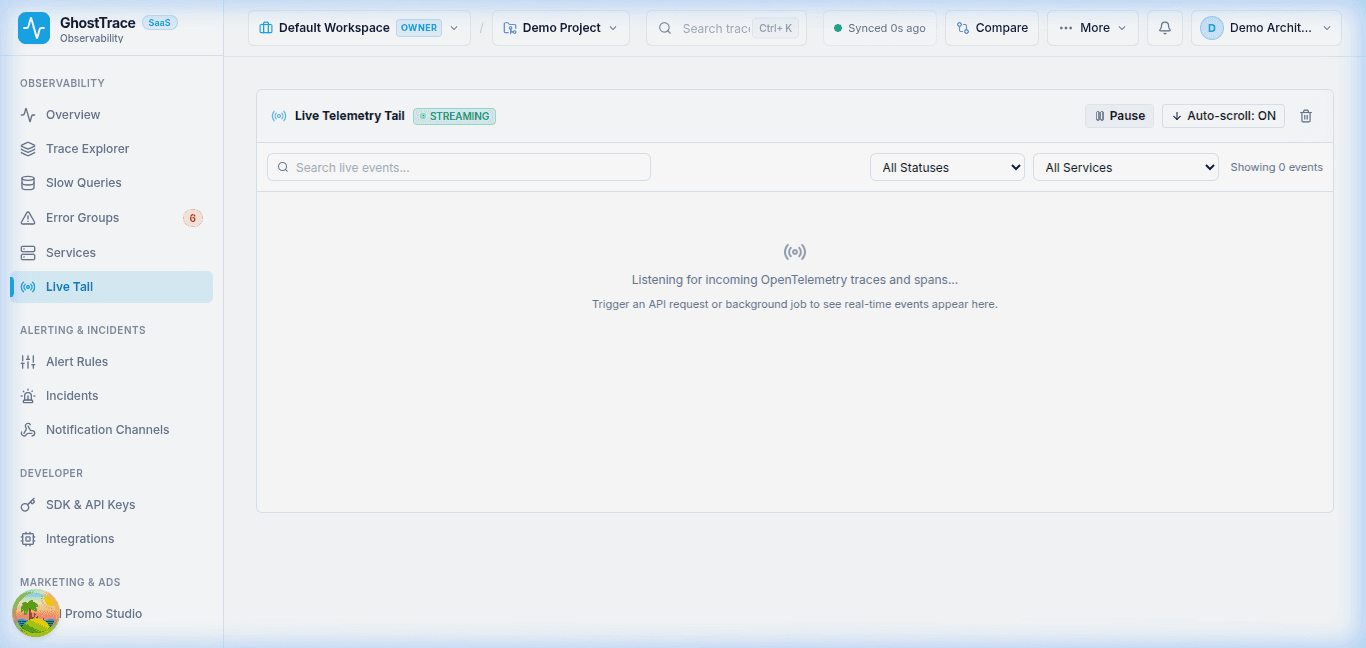The height and width of the screenshot is (648, 1366).
Task: Click the Trace Explorer layers icon
Action: click(x=28, y=149)
